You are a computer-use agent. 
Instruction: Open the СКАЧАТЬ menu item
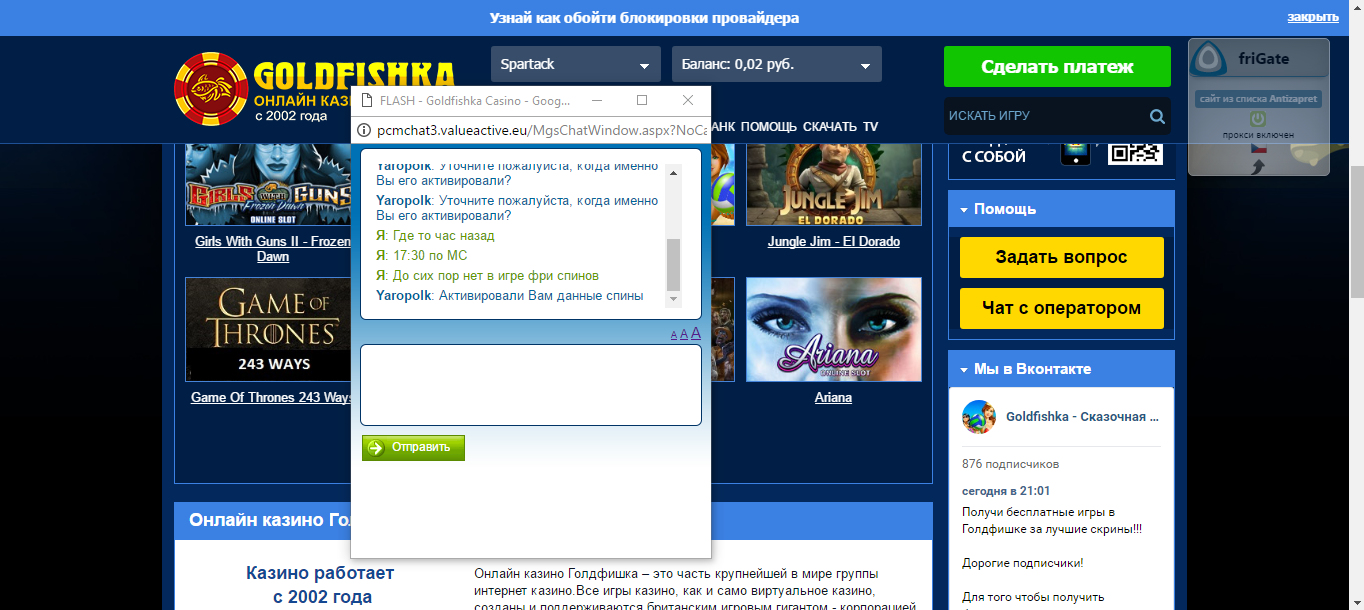[830, 126]
